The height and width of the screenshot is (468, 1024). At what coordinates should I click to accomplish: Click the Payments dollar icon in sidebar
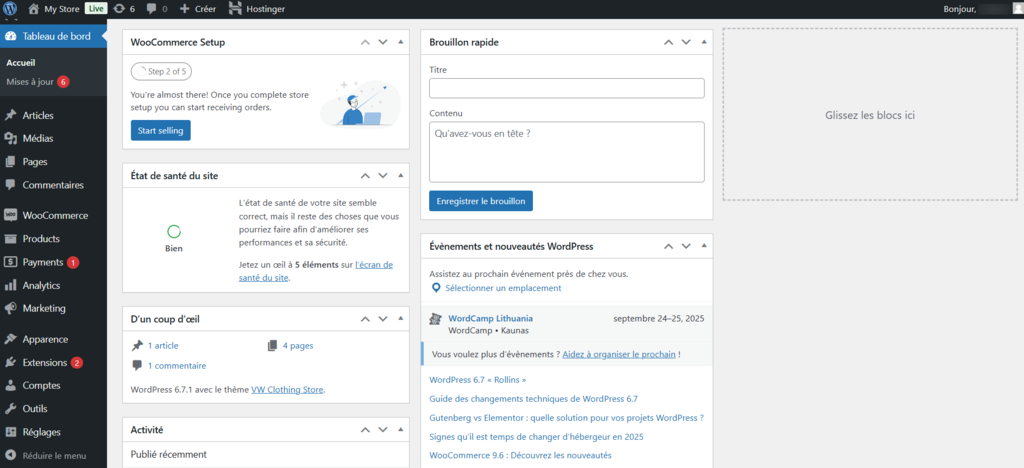(10, 262)
